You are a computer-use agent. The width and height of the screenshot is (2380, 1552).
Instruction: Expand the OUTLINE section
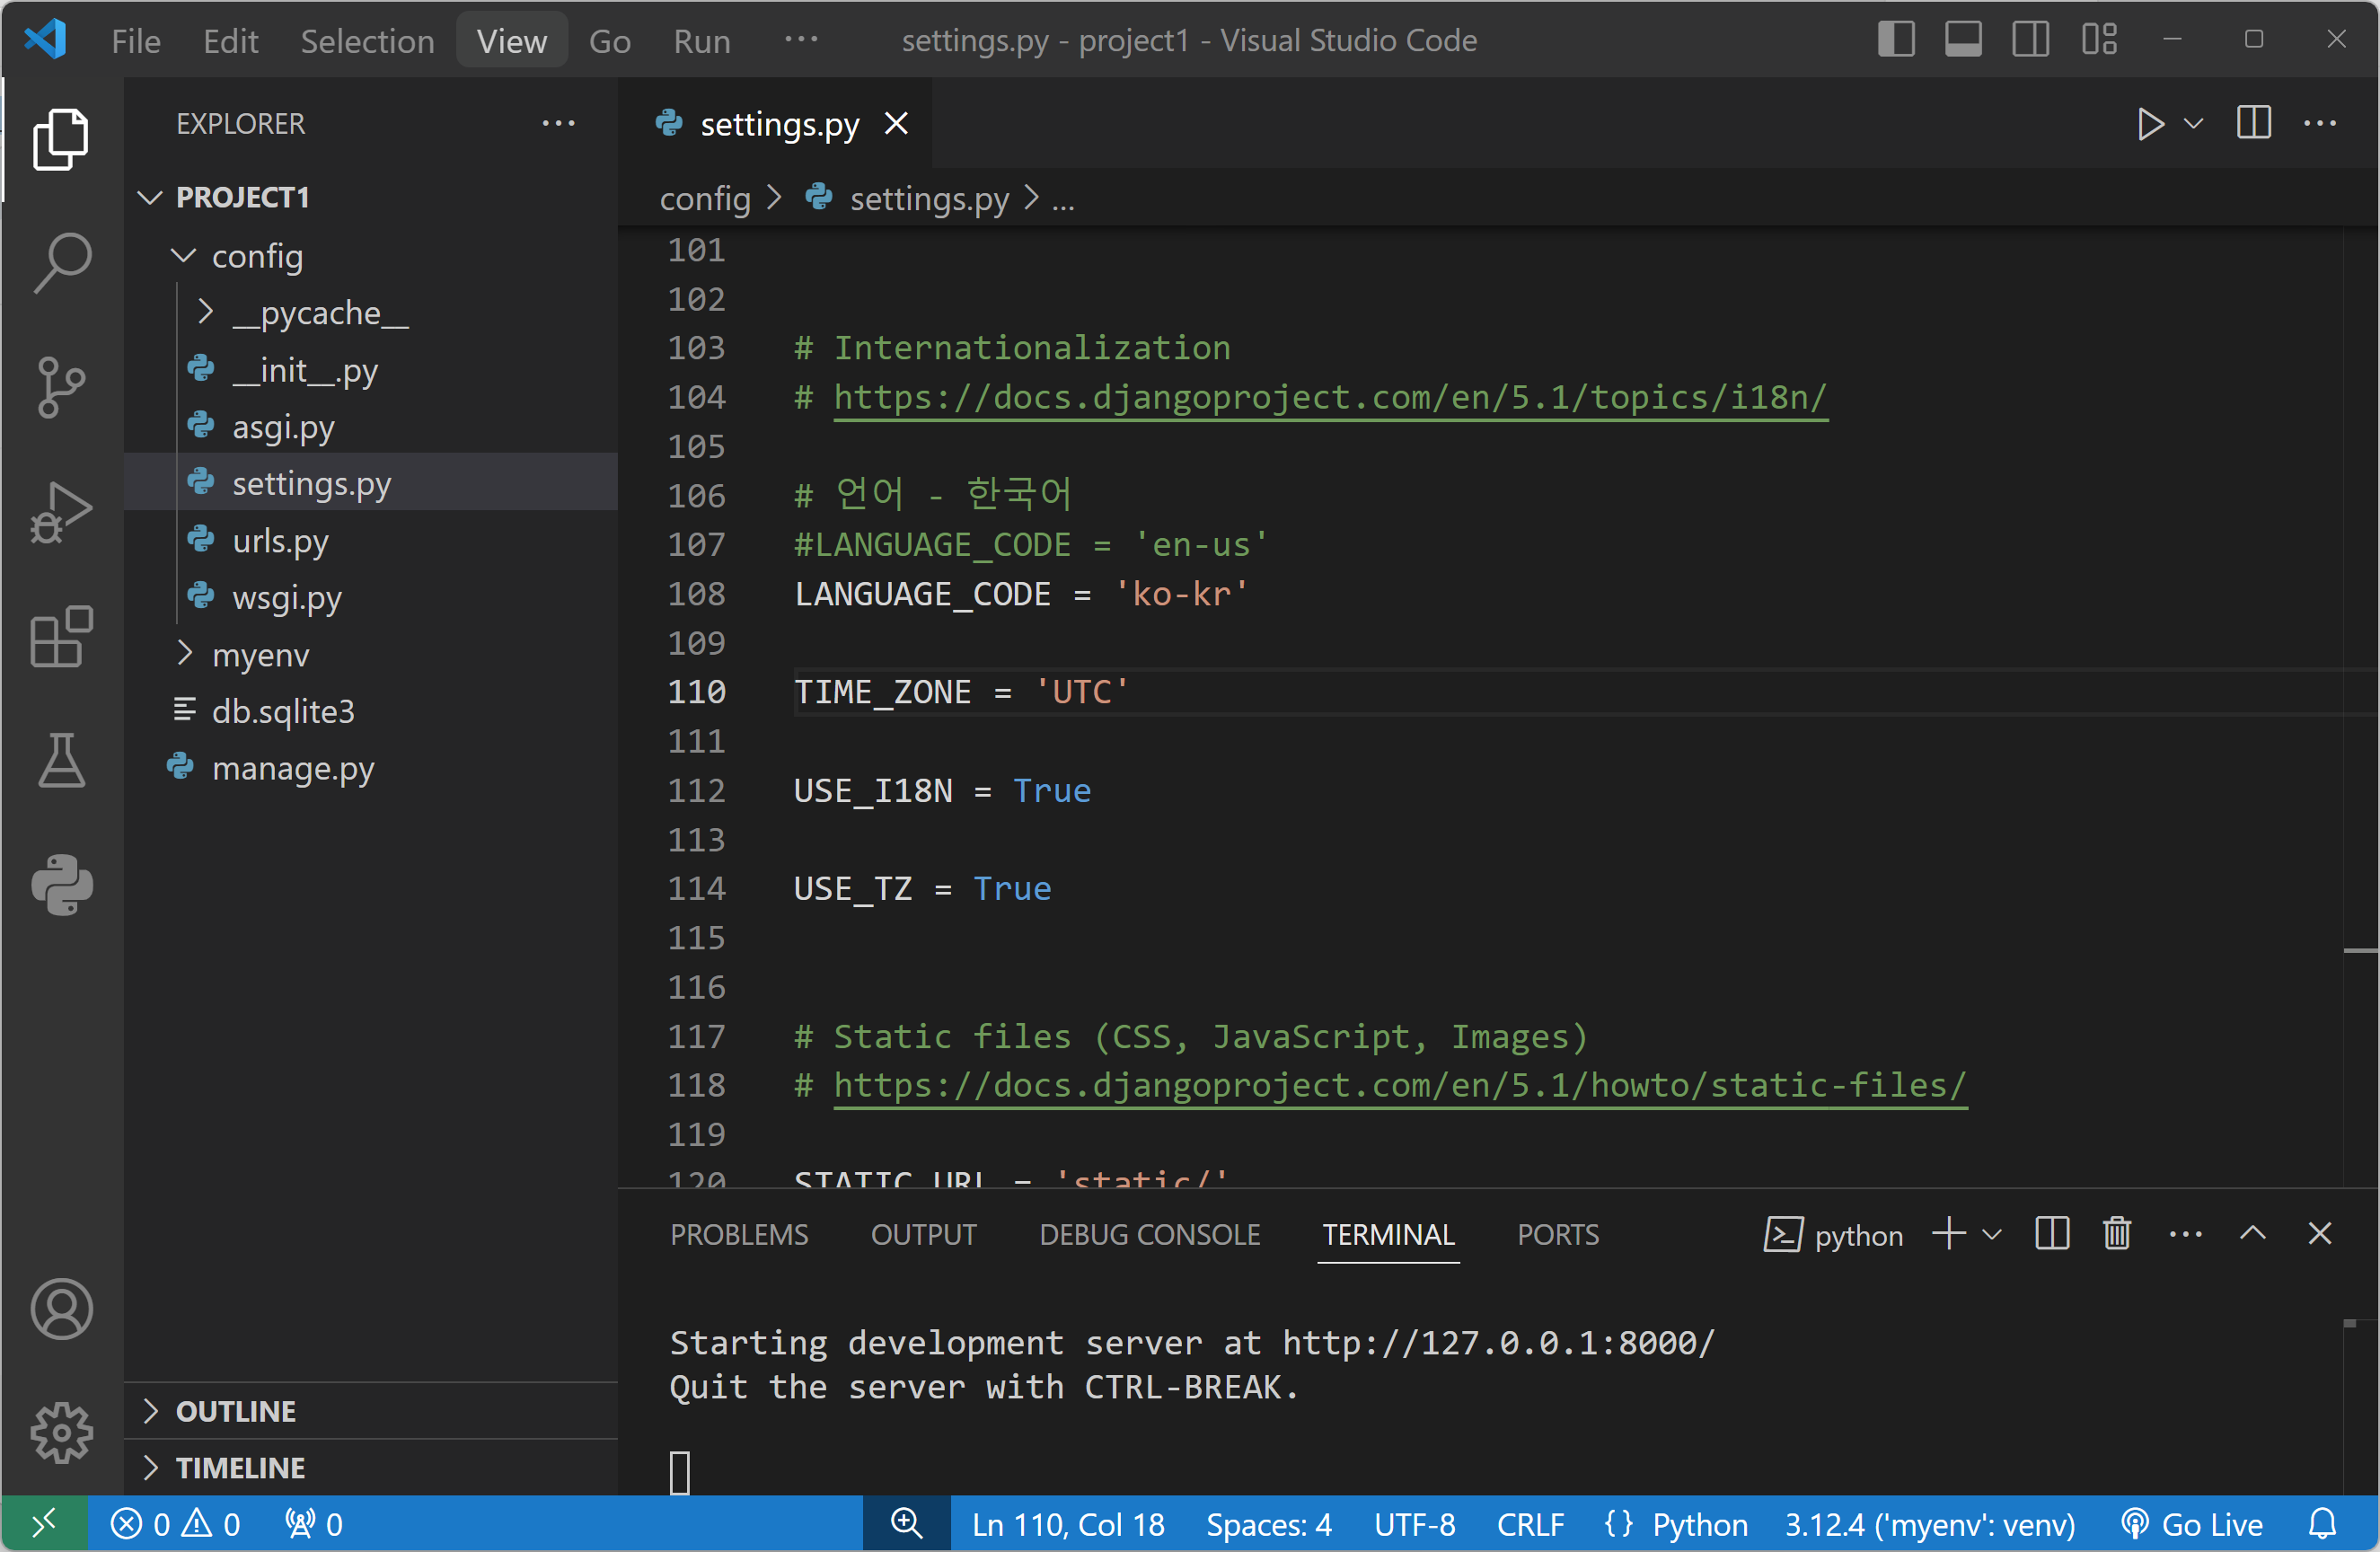[x=236, y=1411]
